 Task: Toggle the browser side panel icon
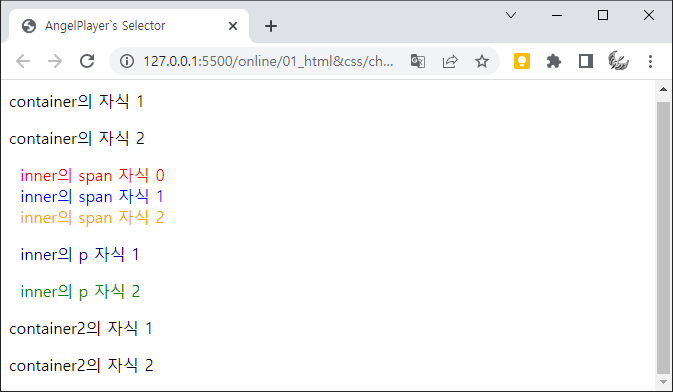pyautogui.click(x=586, y=61)
